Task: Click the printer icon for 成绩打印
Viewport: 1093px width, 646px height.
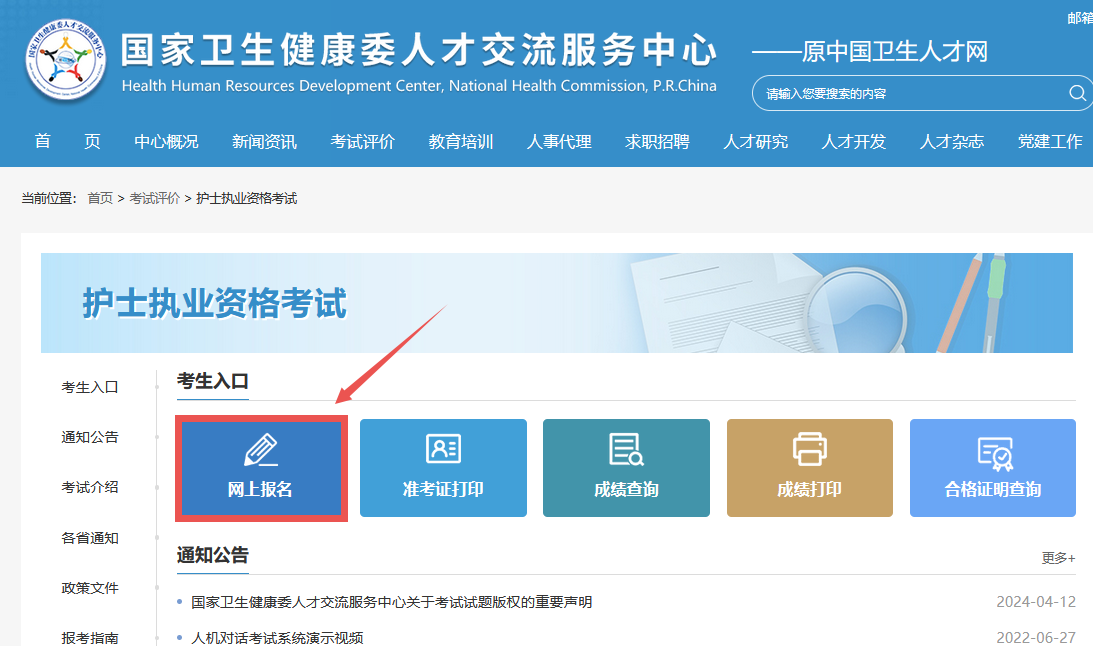Action: click(x=809, y=449)
